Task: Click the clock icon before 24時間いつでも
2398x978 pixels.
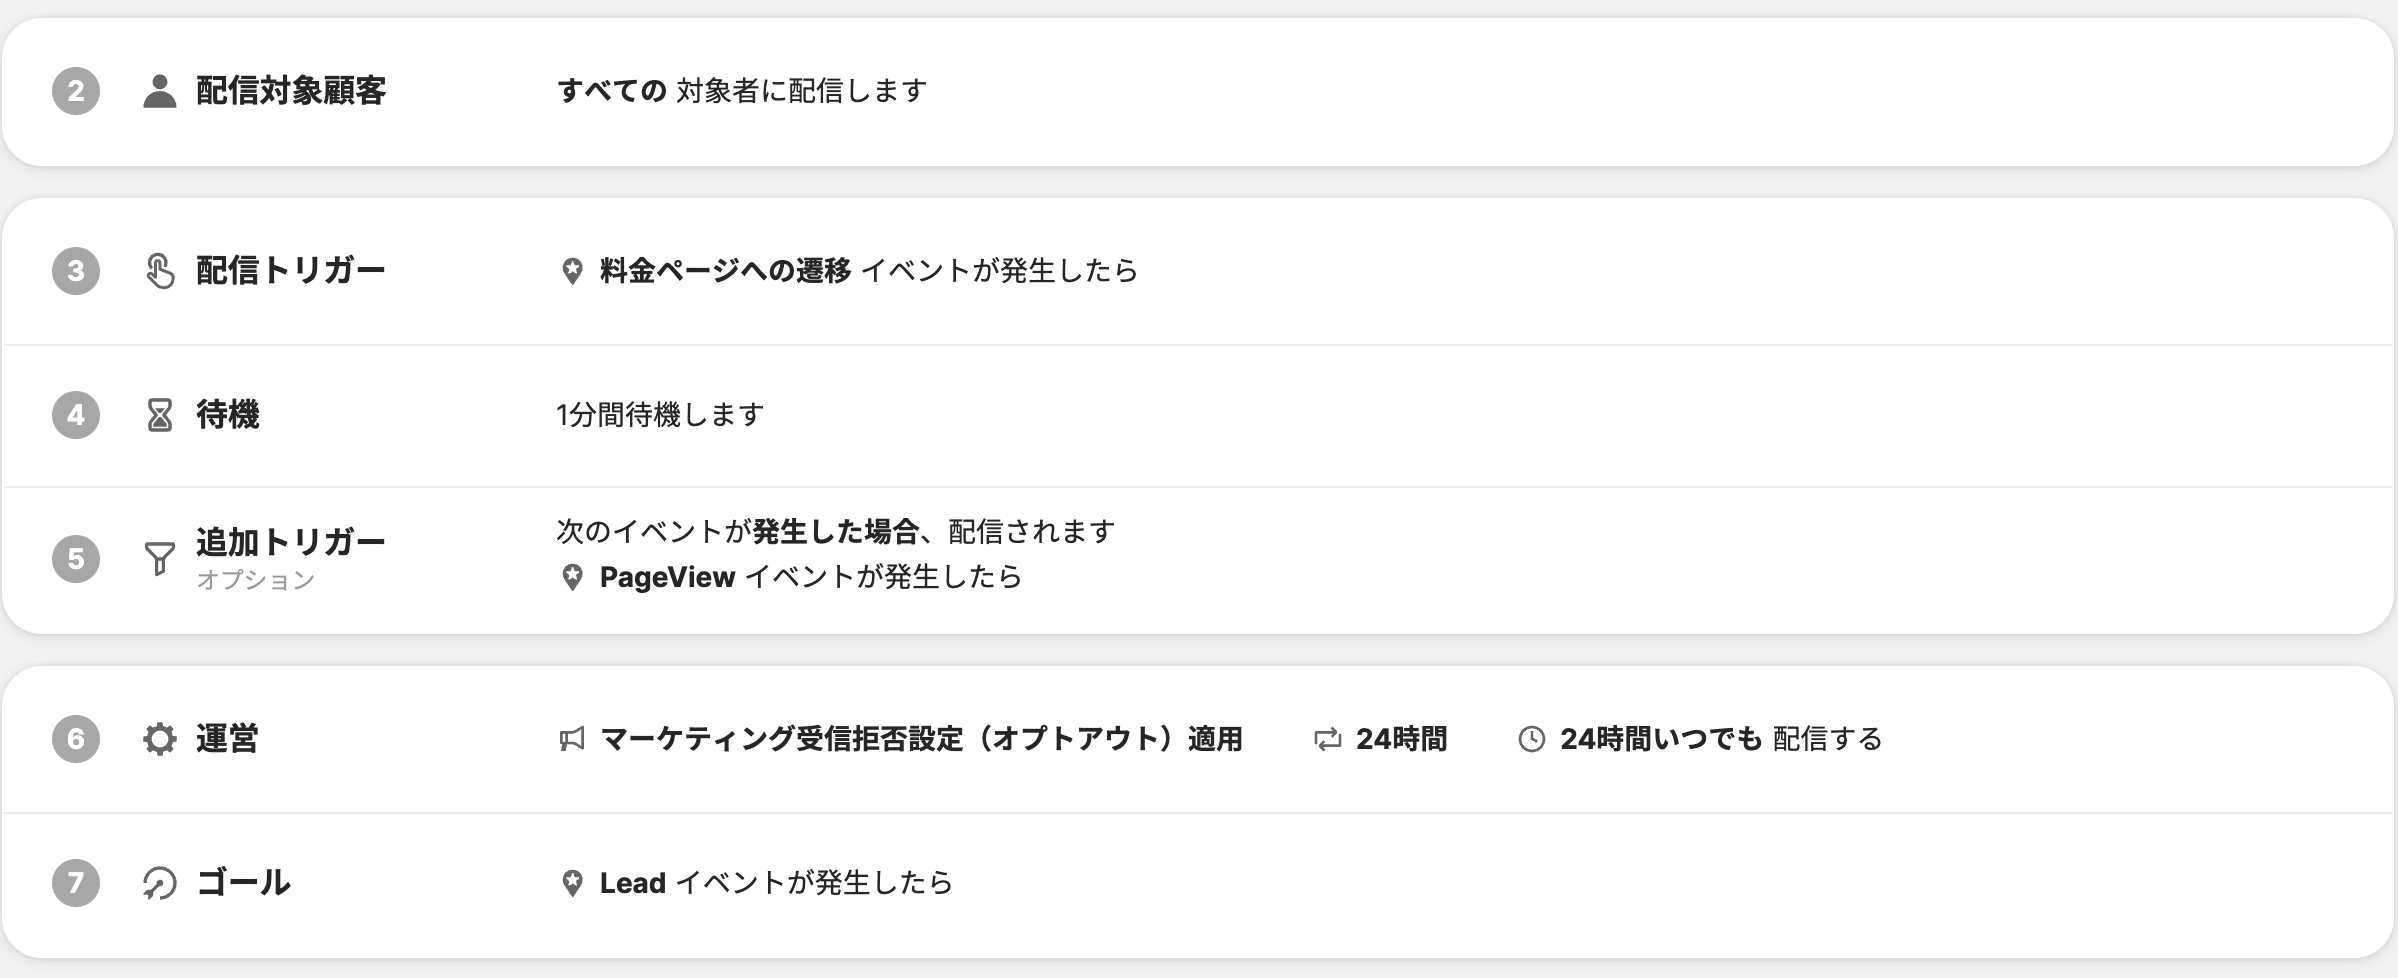Action: (1531, 739)
